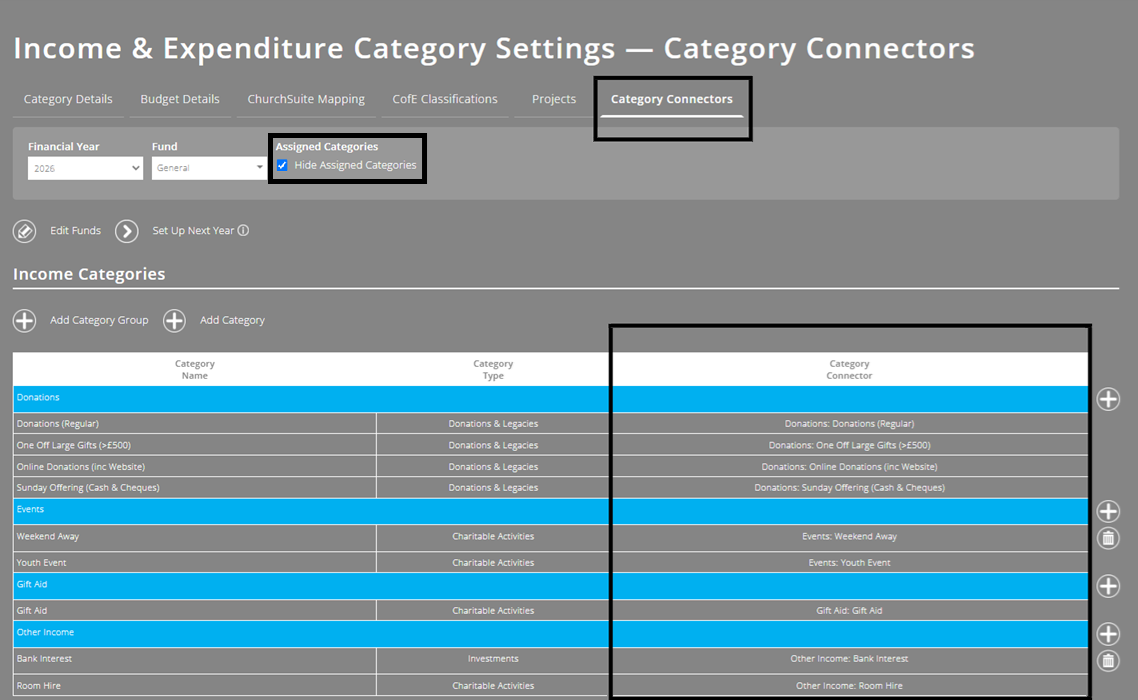
Task: Click connector Donations: Online Donations (inc Website)
Action: point(849,467)
